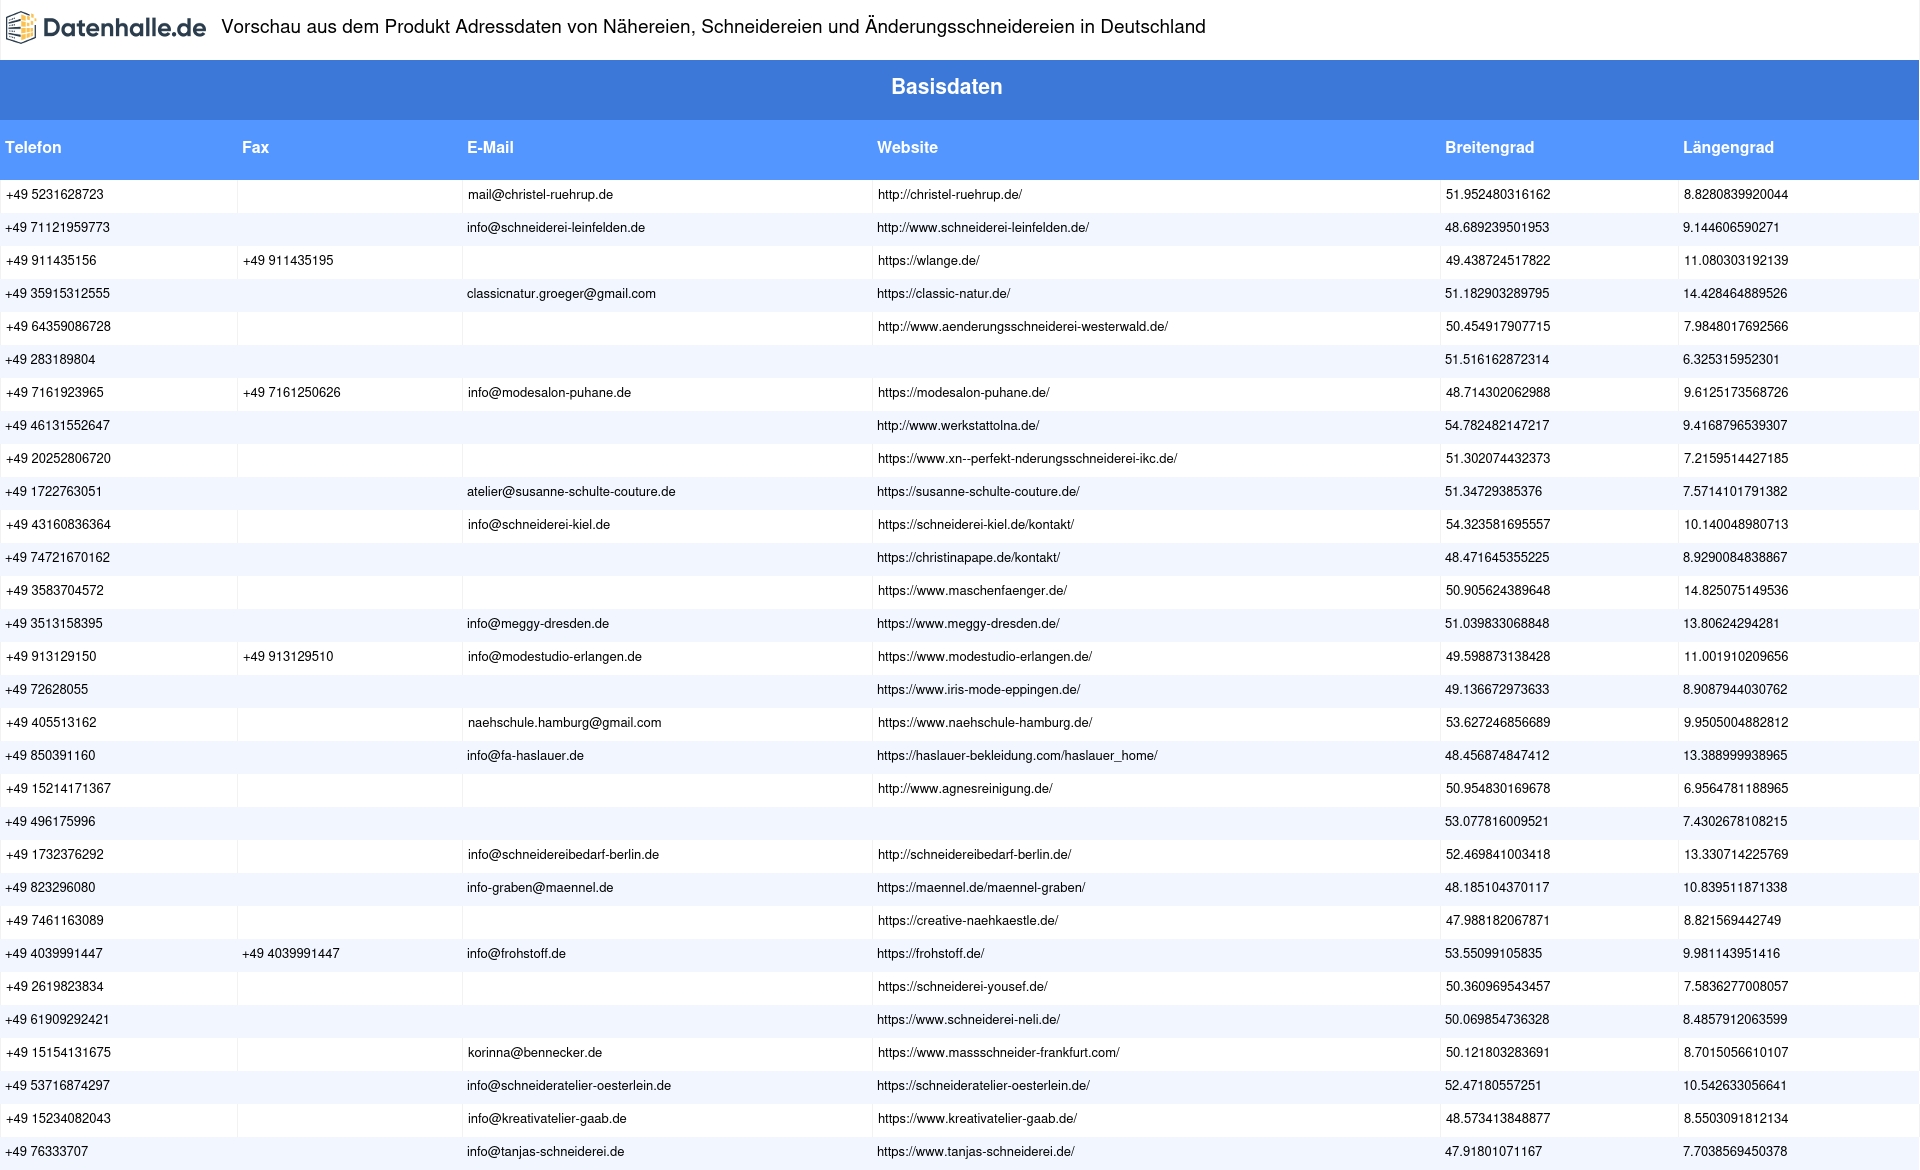Select website https://maennel.de/maennel-graben/

pos(981,888)
